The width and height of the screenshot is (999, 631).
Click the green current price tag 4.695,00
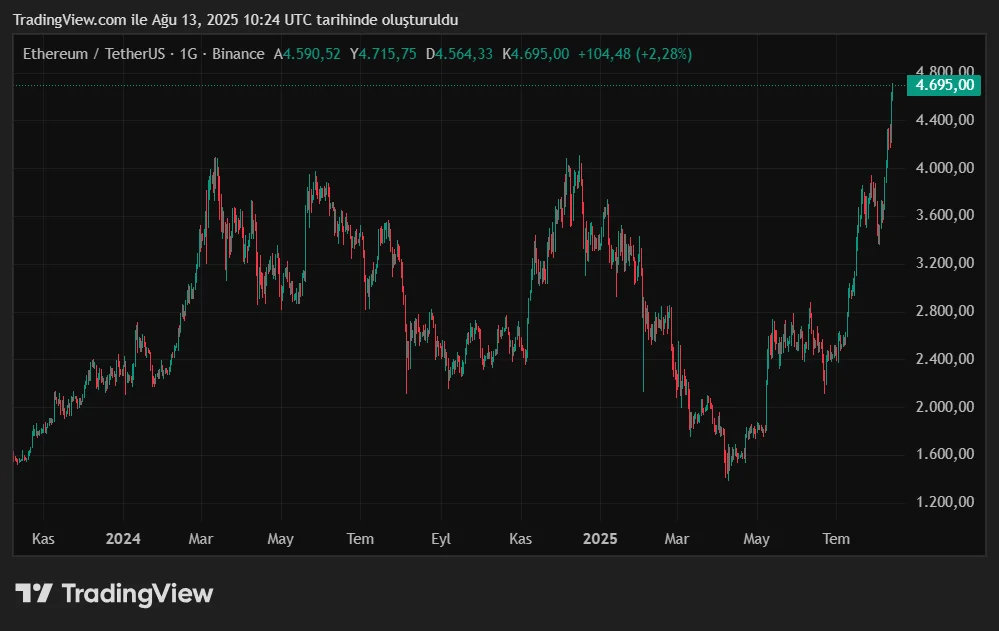click(944, 85)
